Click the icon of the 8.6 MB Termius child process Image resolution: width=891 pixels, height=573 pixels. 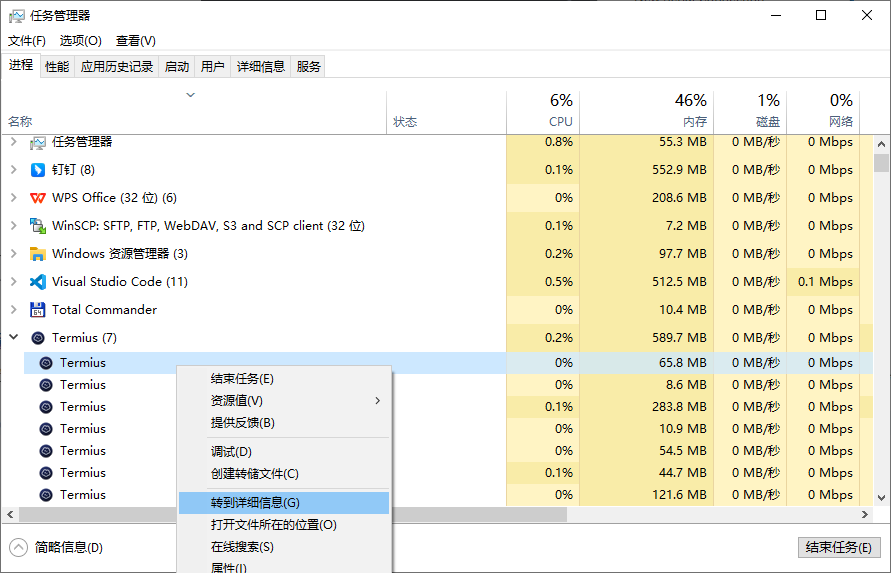point(46,385)
